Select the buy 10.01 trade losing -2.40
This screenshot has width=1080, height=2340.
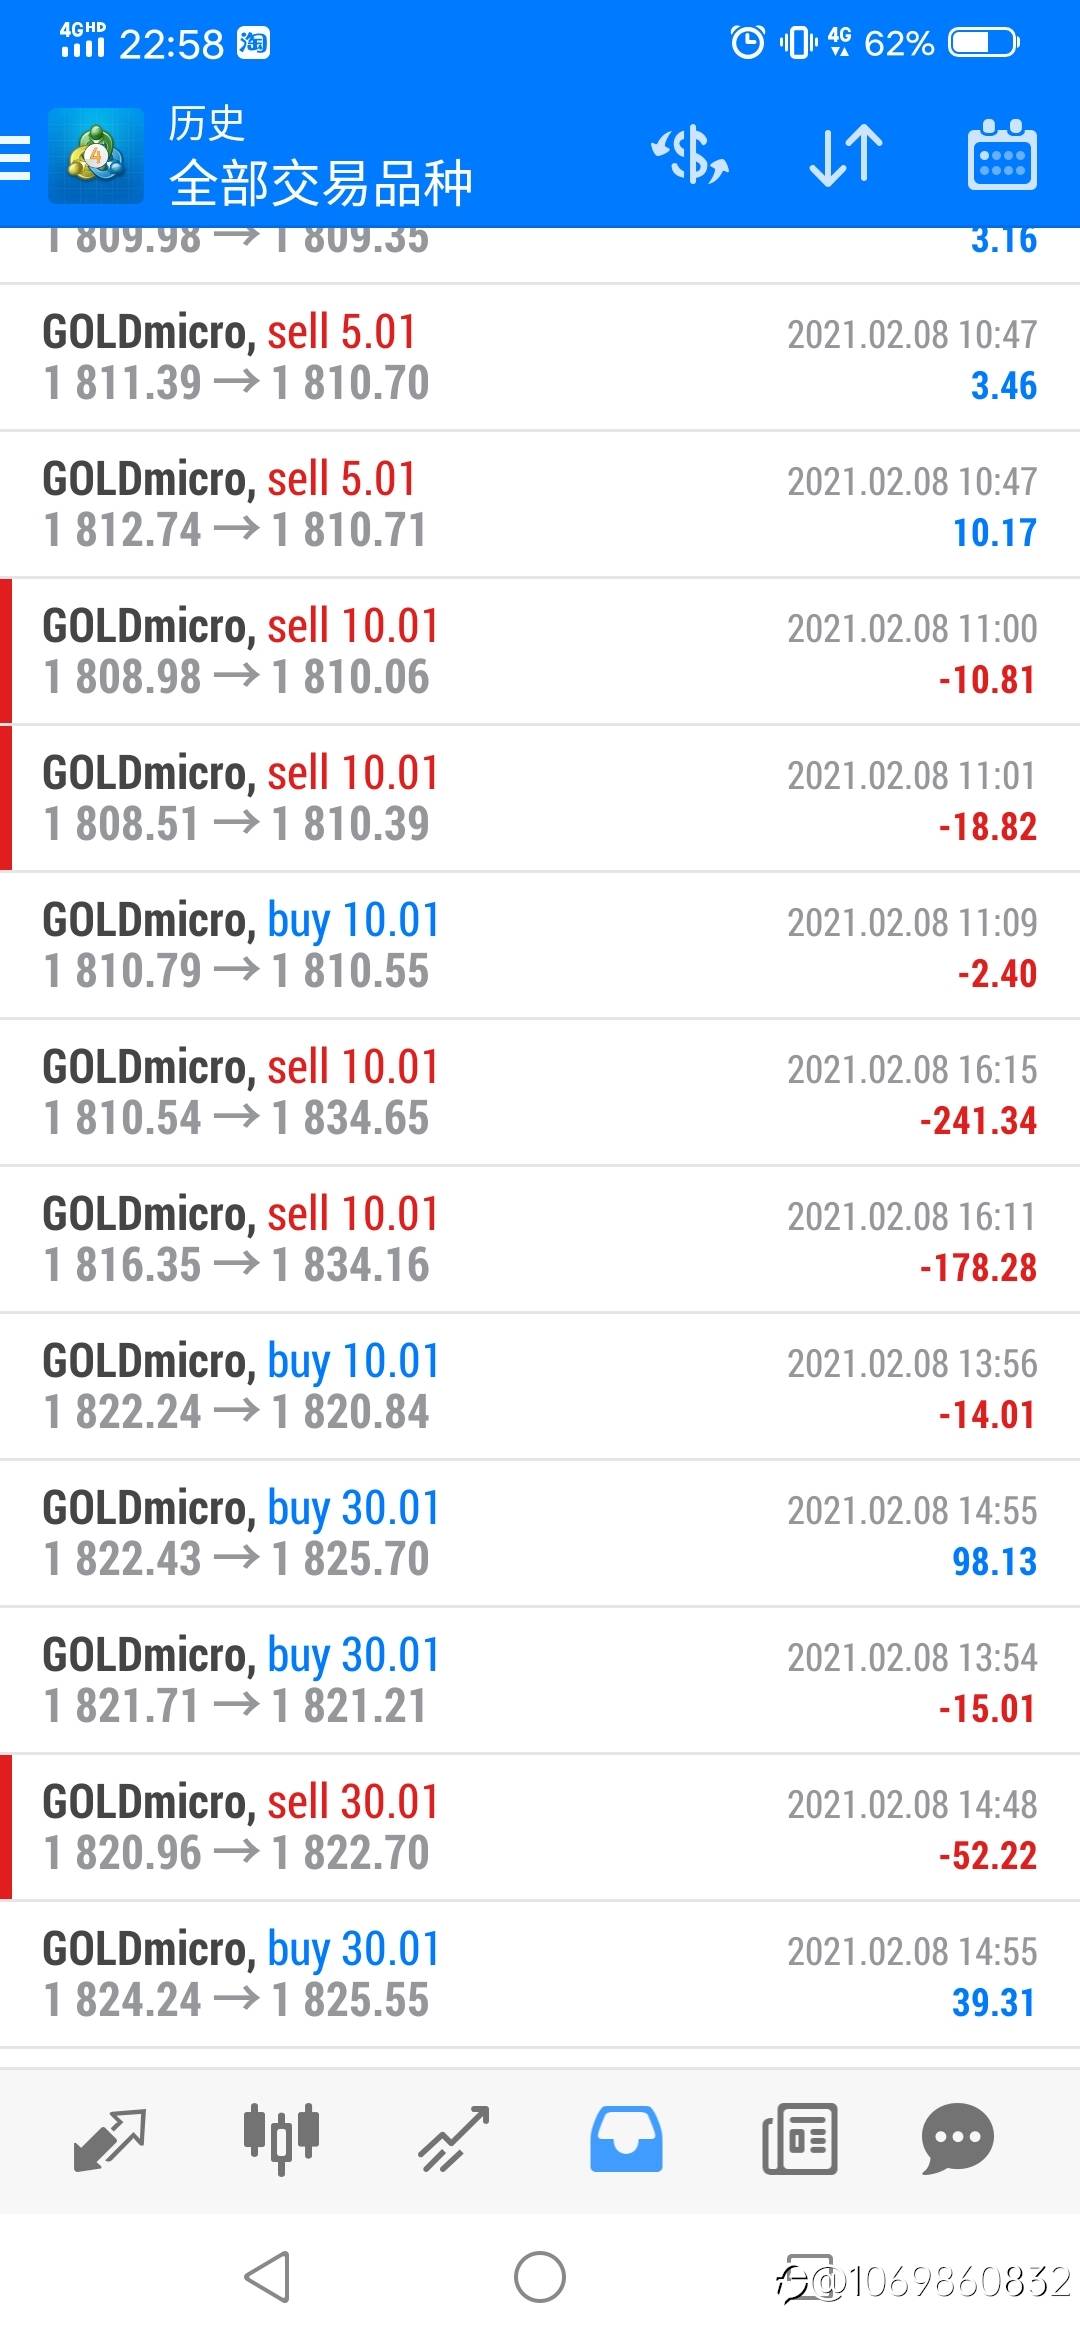pos(540,945)
